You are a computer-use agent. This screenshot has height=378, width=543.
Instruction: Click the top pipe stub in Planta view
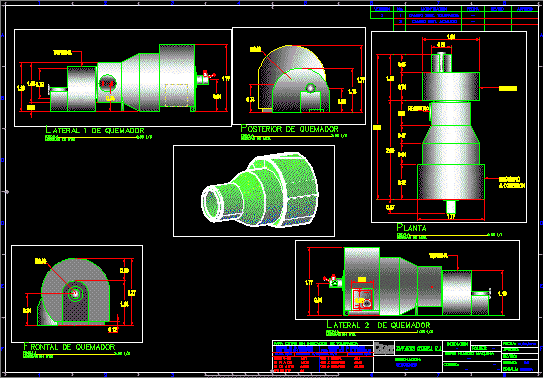pos(441,62)
